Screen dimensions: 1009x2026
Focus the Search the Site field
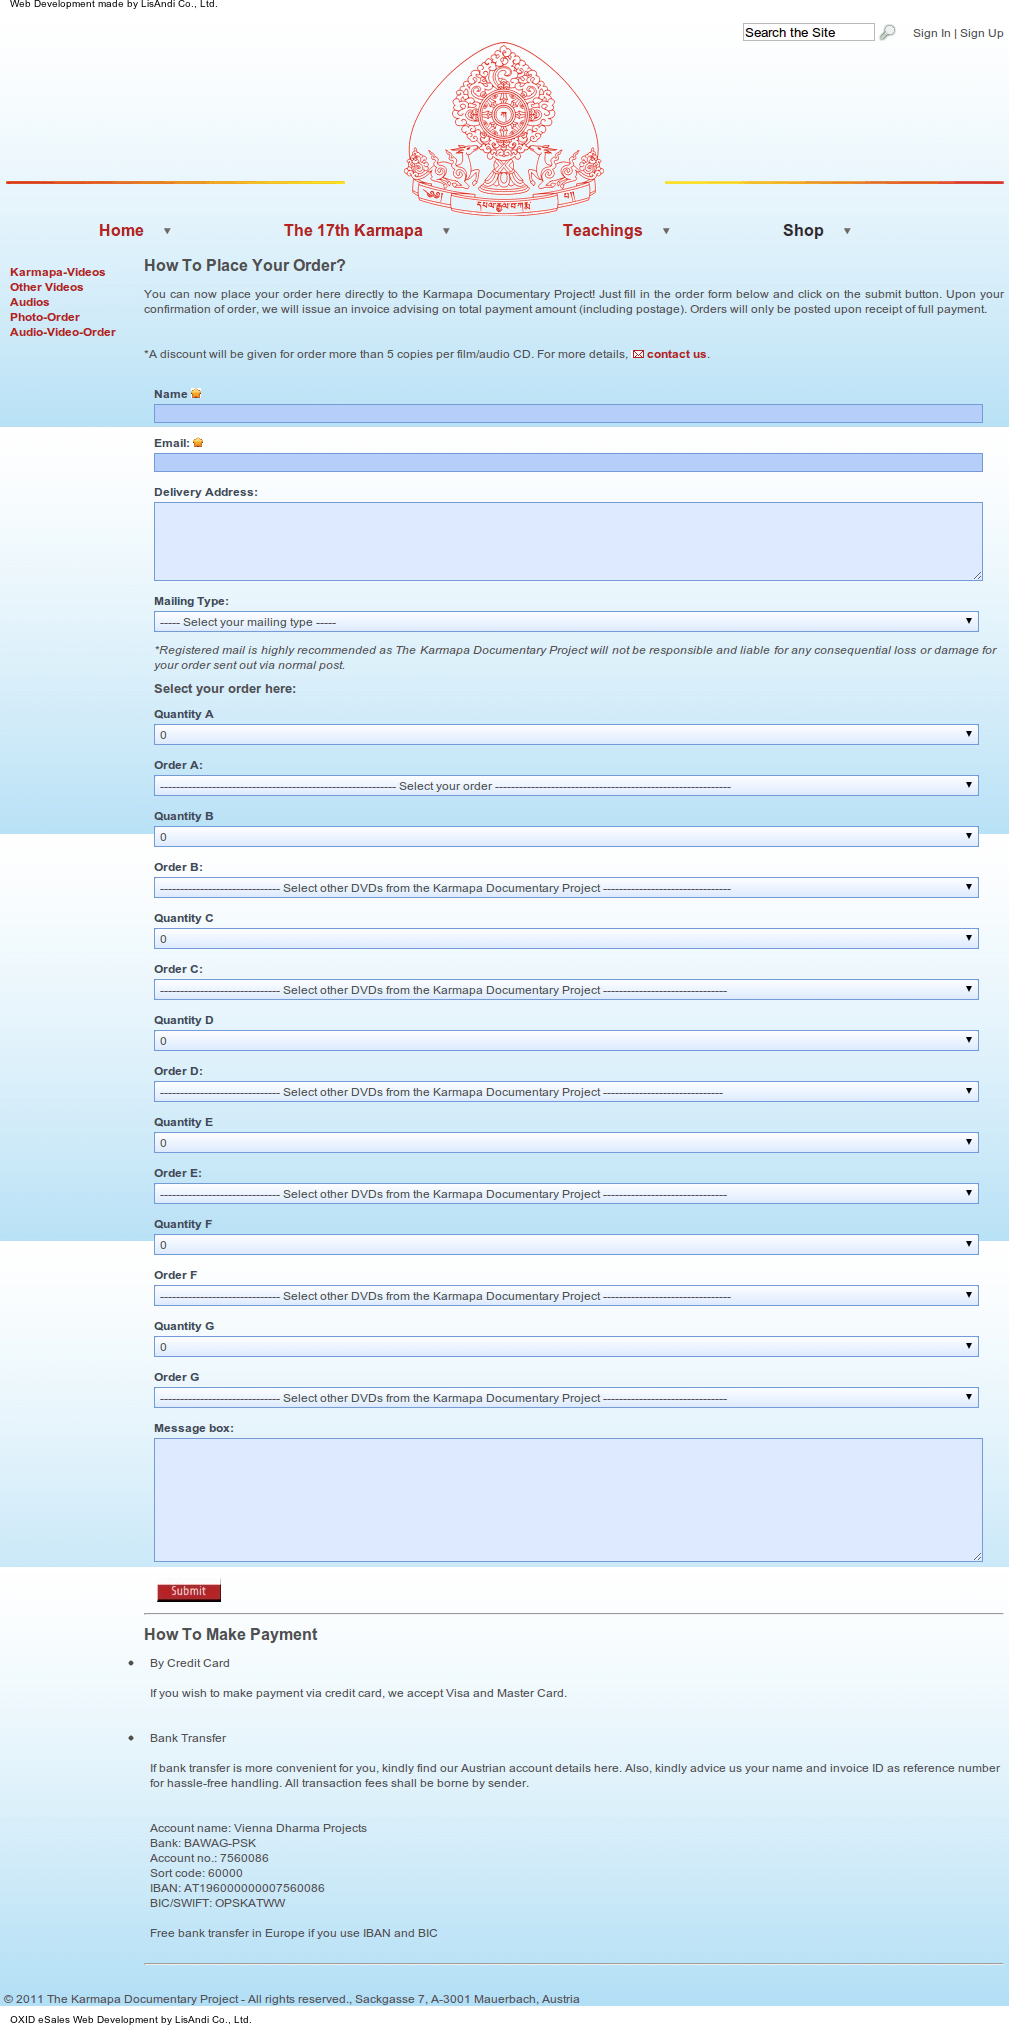click(x=808, y=32)
